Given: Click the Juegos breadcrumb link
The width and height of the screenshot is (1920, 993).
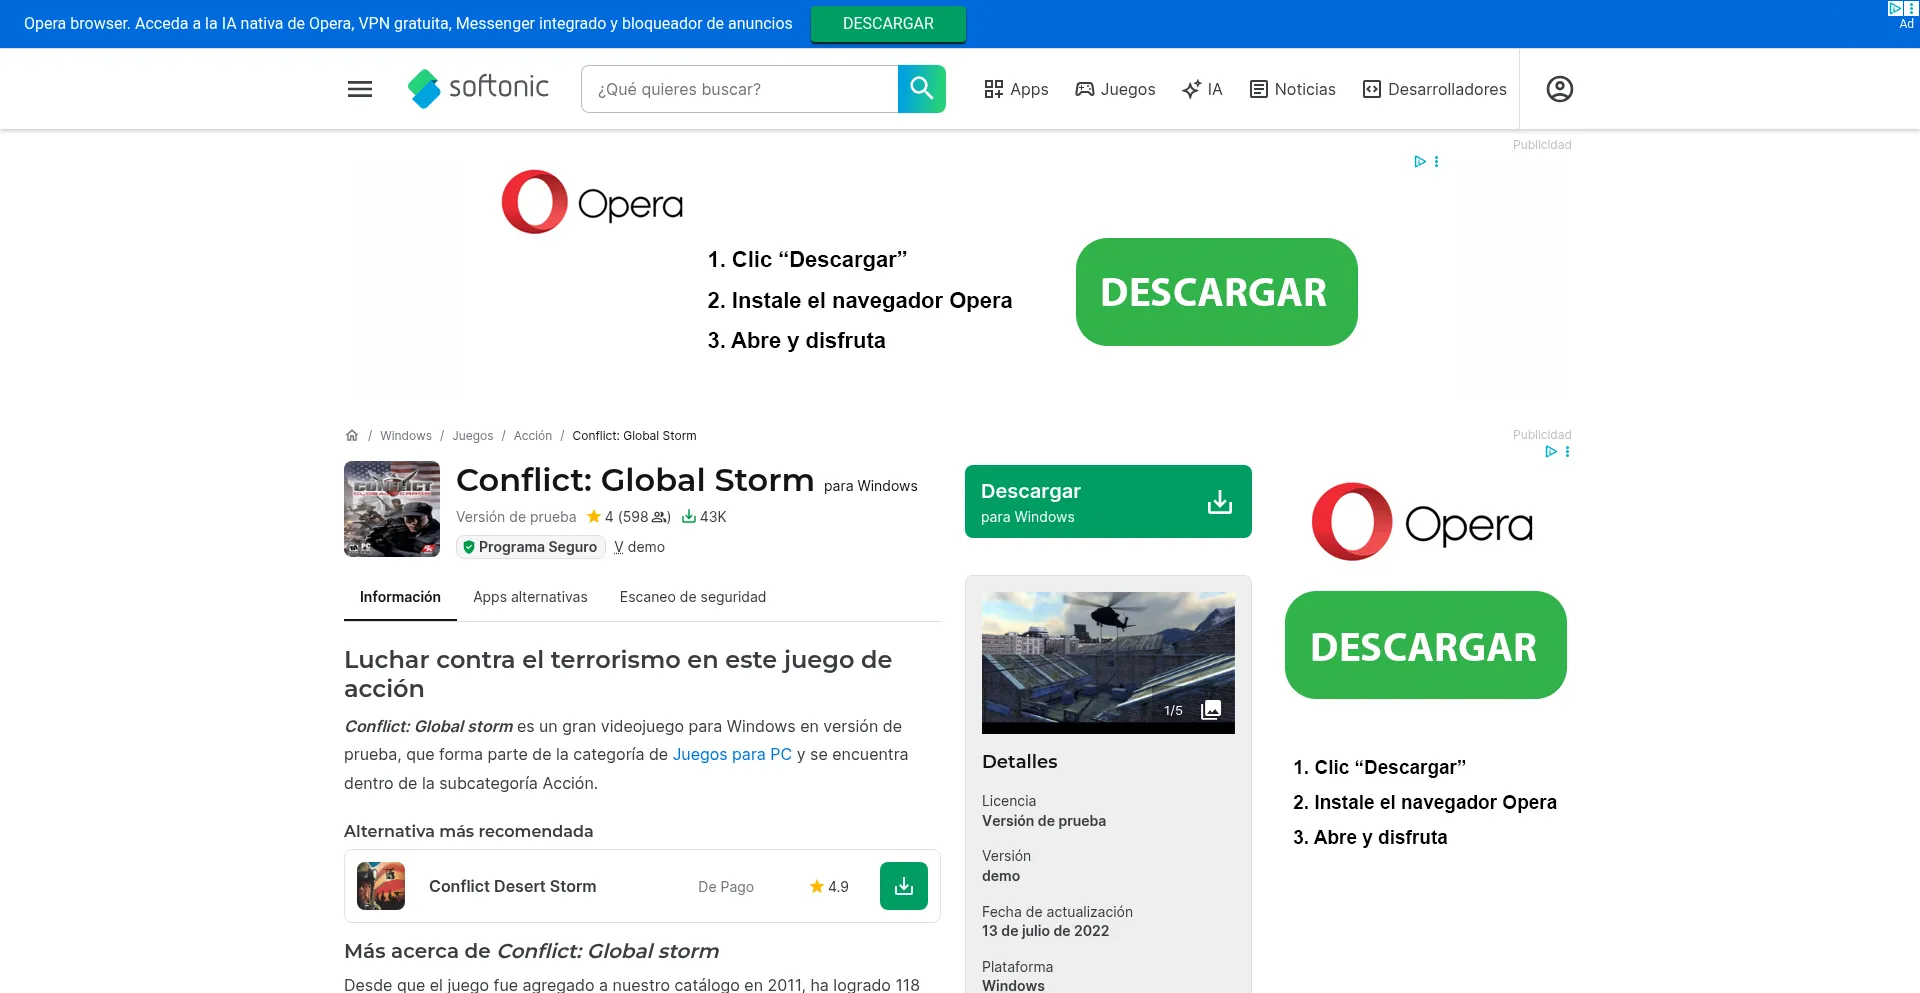Looking at the screenshot, I should 472,436.
